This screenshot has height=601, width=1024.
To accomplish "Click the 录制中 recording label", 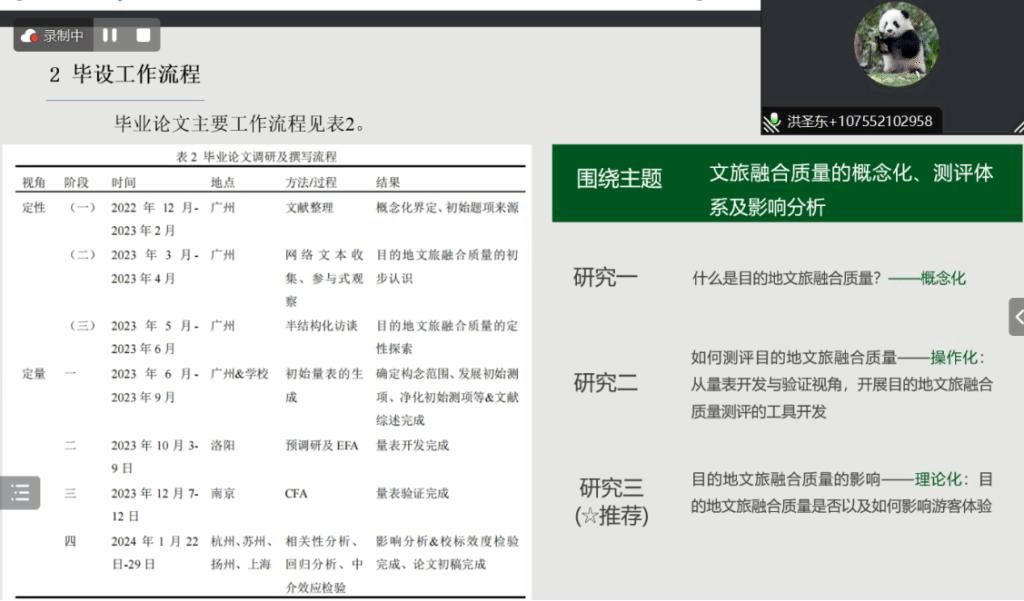I will pos(63,36).
